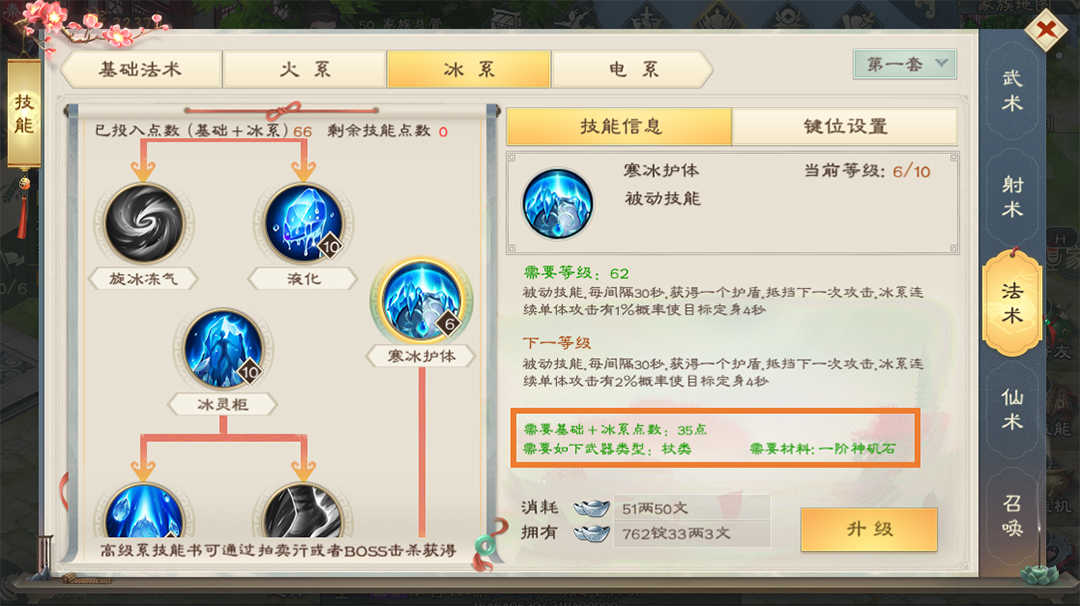Click the 升级 upgrade button
The height and width of the screenshot is (606, 1080).
point(869,529)
